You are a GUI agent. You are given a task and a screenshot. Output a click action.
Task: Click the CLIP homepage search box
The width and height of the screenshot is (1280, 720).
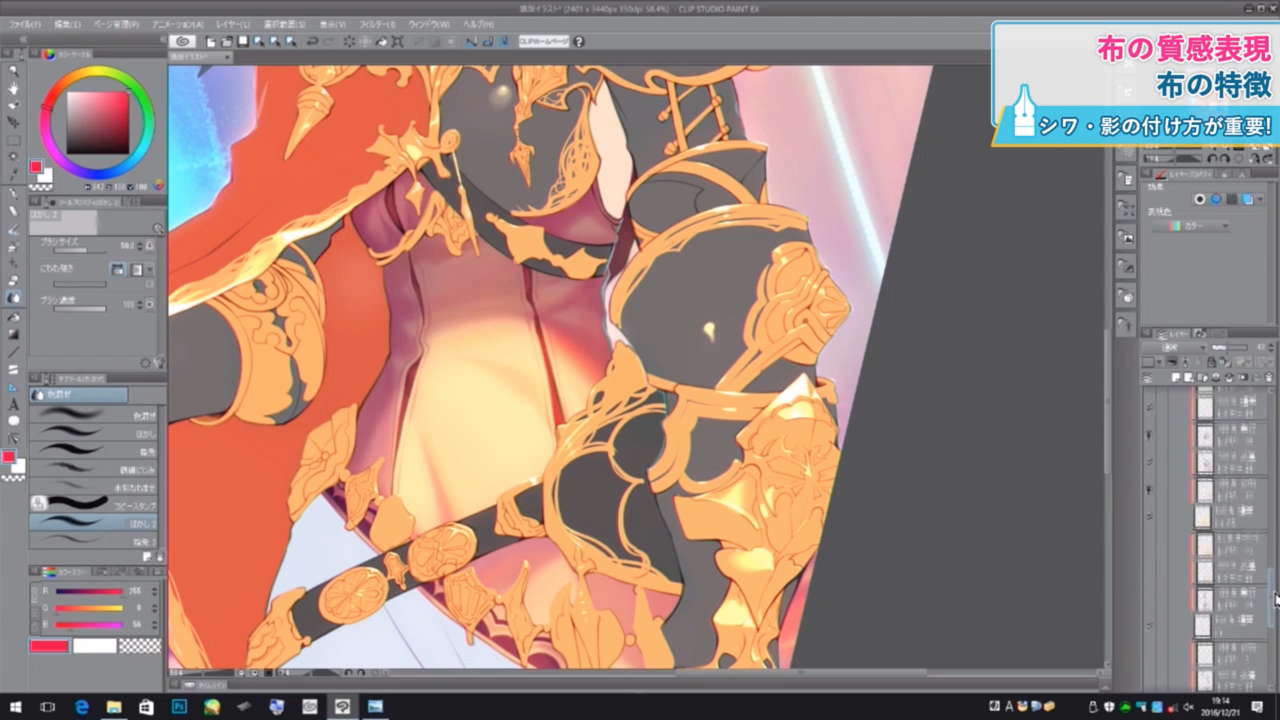click(x=544, y=41)
